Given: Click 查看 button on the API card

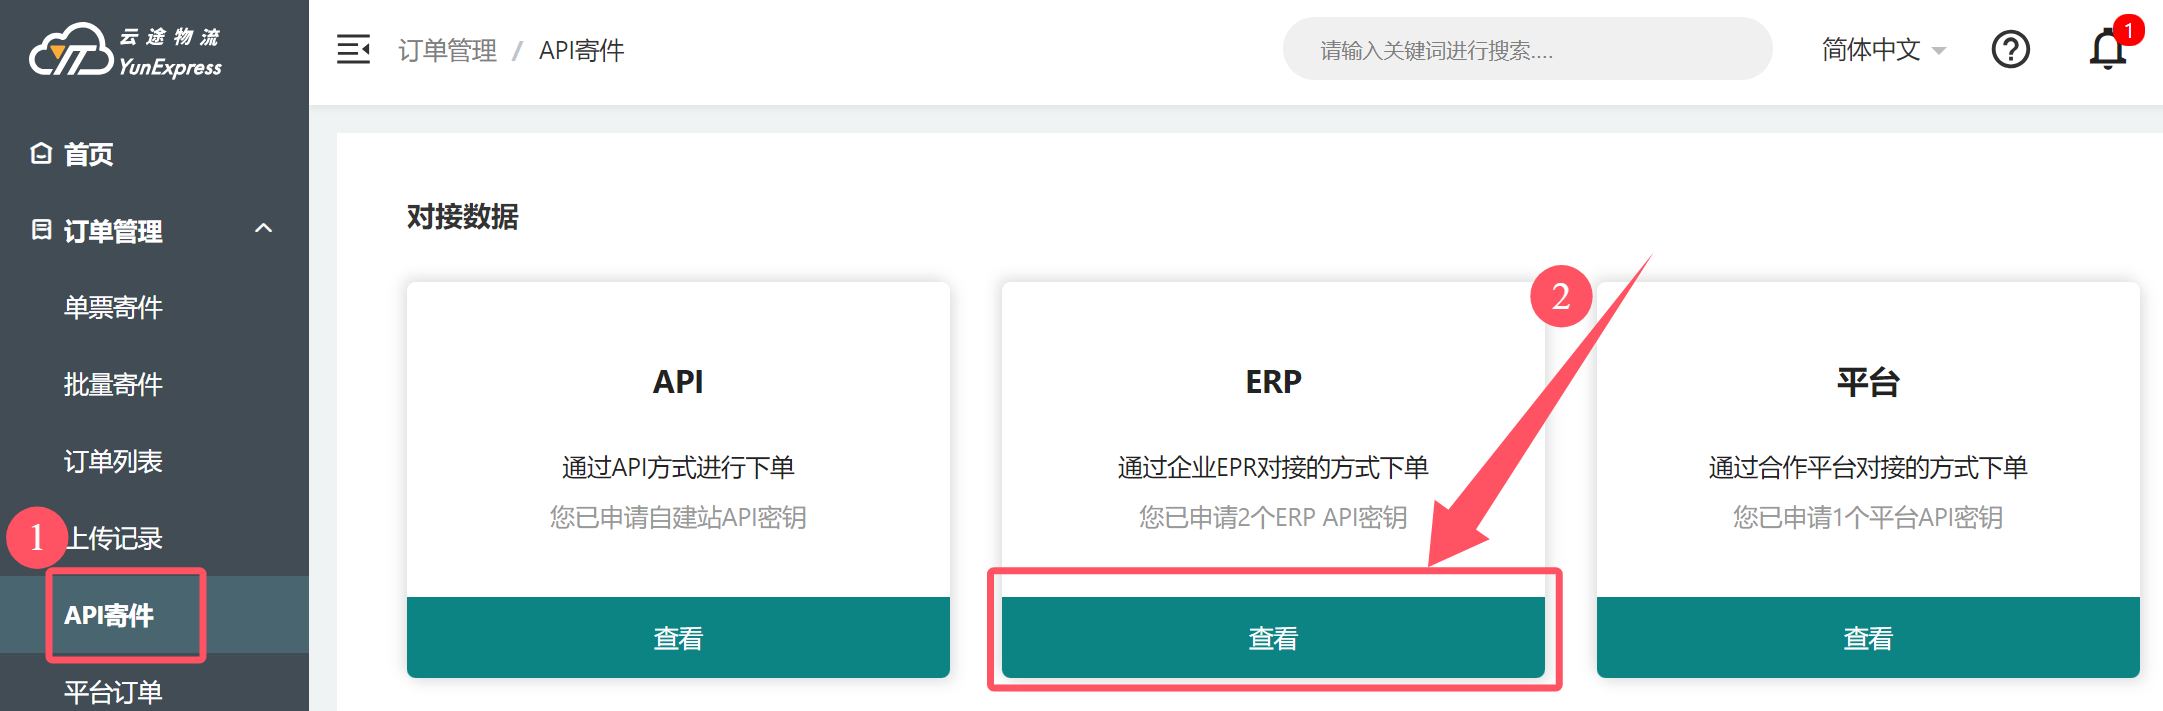Looking at the screenshot, I should click(678, 638).
